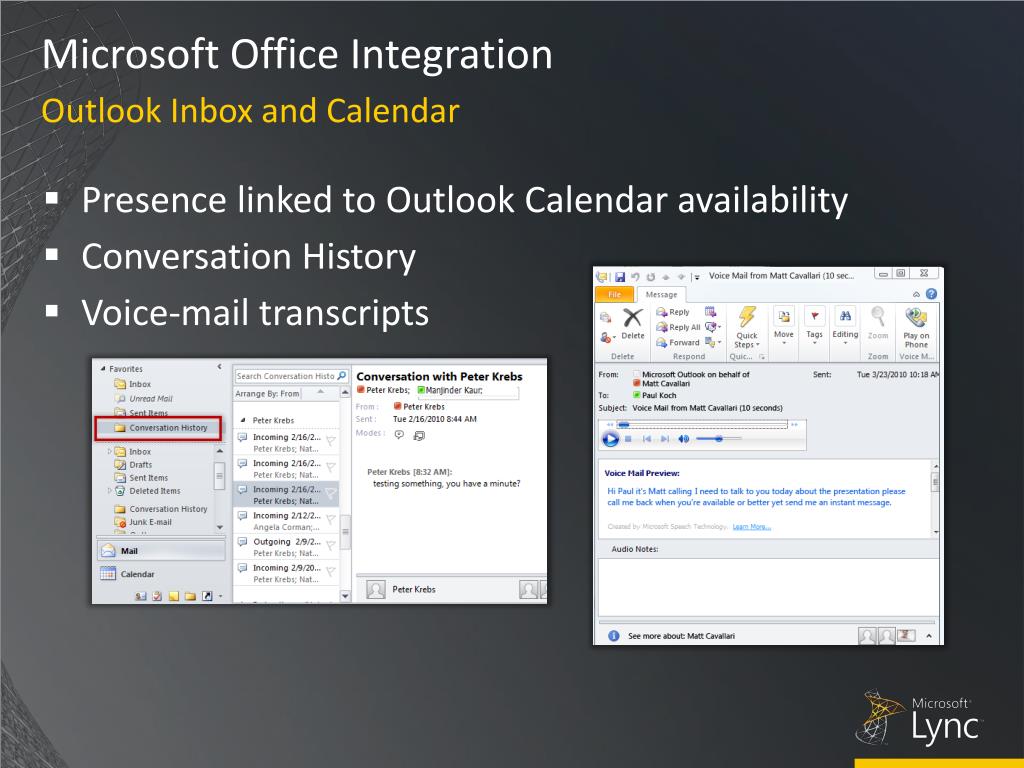Screen dimensions: 1024x768
Task: Minimize the navigation pane chevron
Action: pyautogui.click(x=219, y=367)
